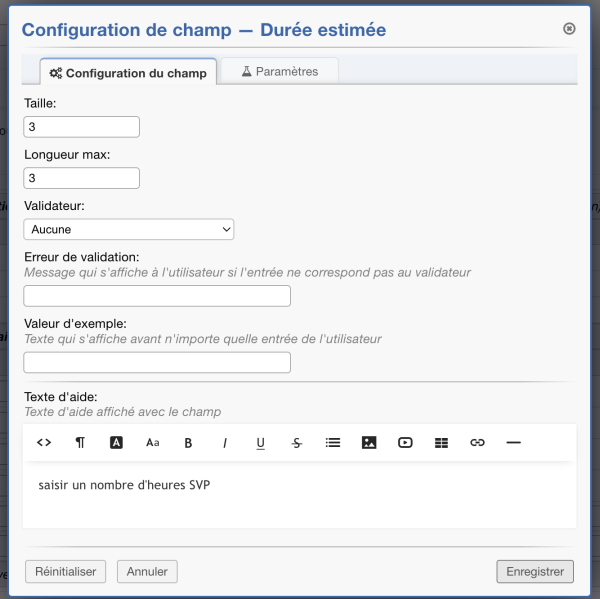Click the Erreur de validation input field

[x=157, y=296]
